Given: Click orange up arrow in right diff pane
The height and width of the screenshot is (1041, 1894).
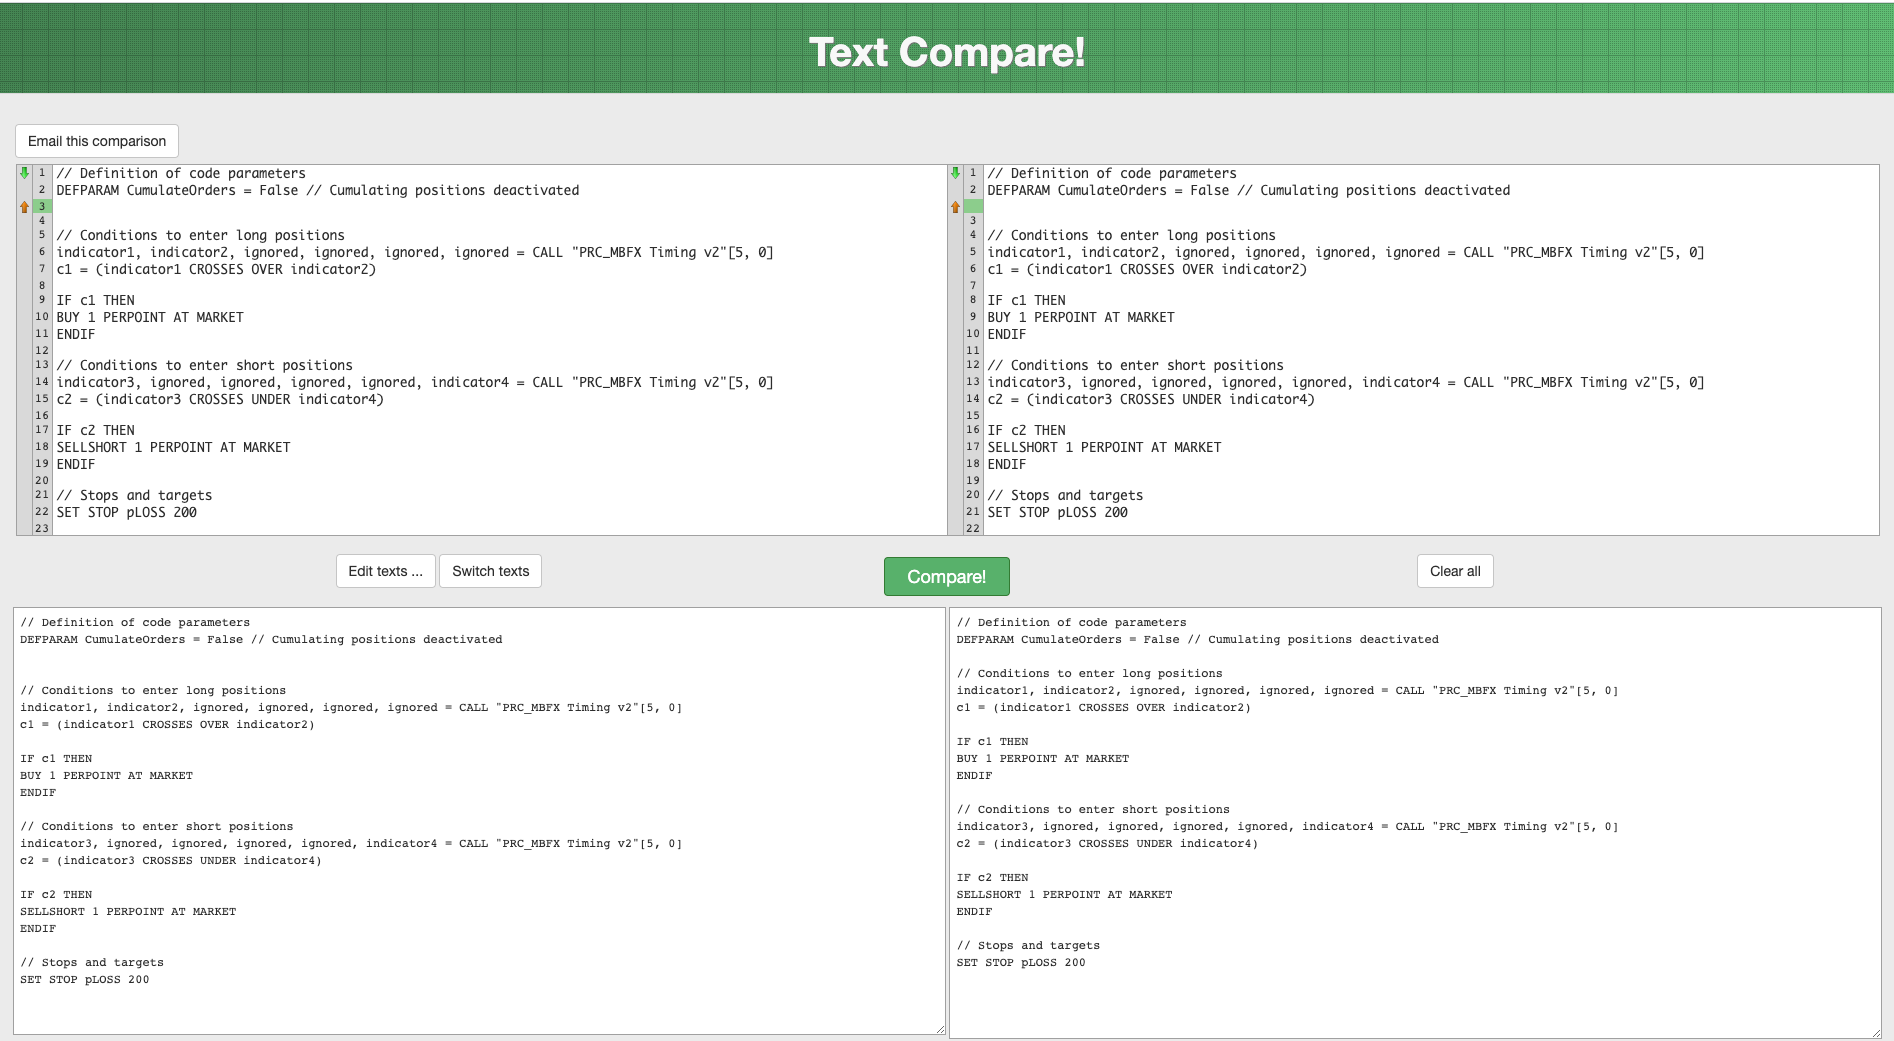Looking at the screenshot, I should coord(955,207).
